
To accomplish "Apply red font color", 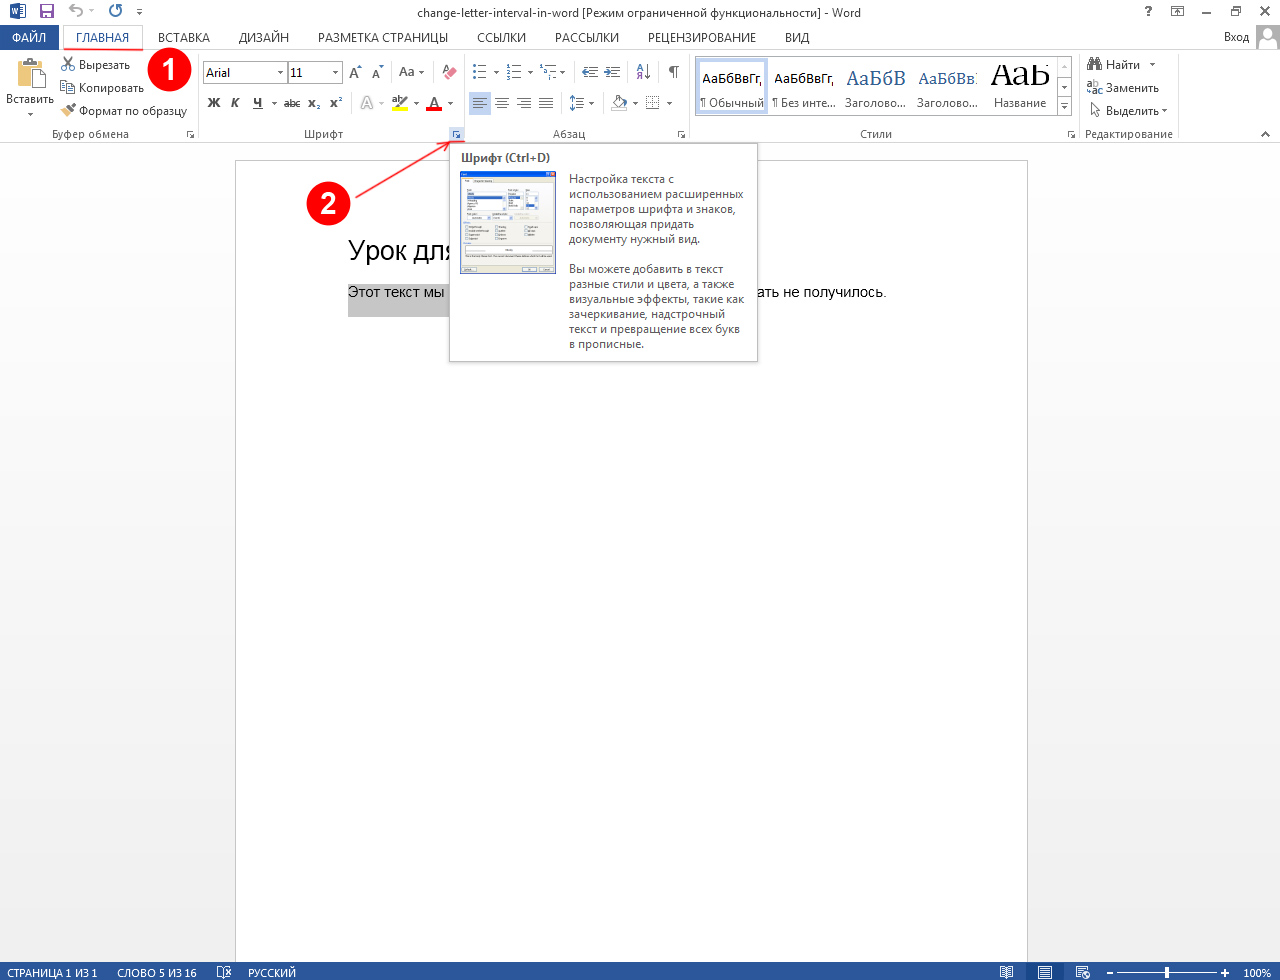I will coord(434,103).
